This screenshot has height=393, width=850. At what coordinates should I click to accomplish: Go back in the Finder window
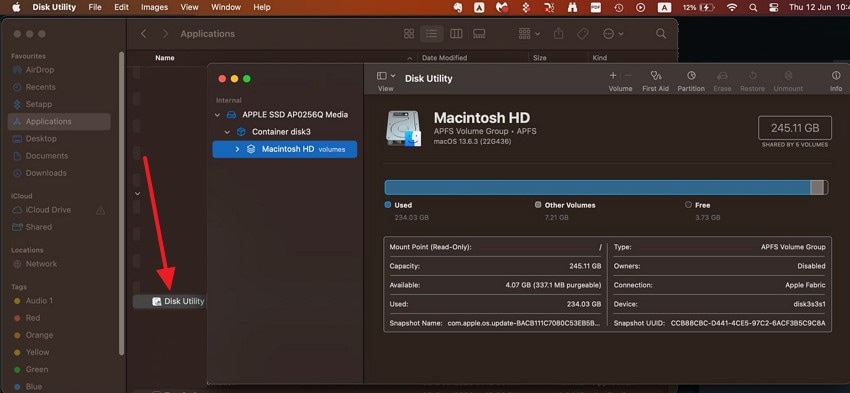pyautogui.click(x=144, y=34)
